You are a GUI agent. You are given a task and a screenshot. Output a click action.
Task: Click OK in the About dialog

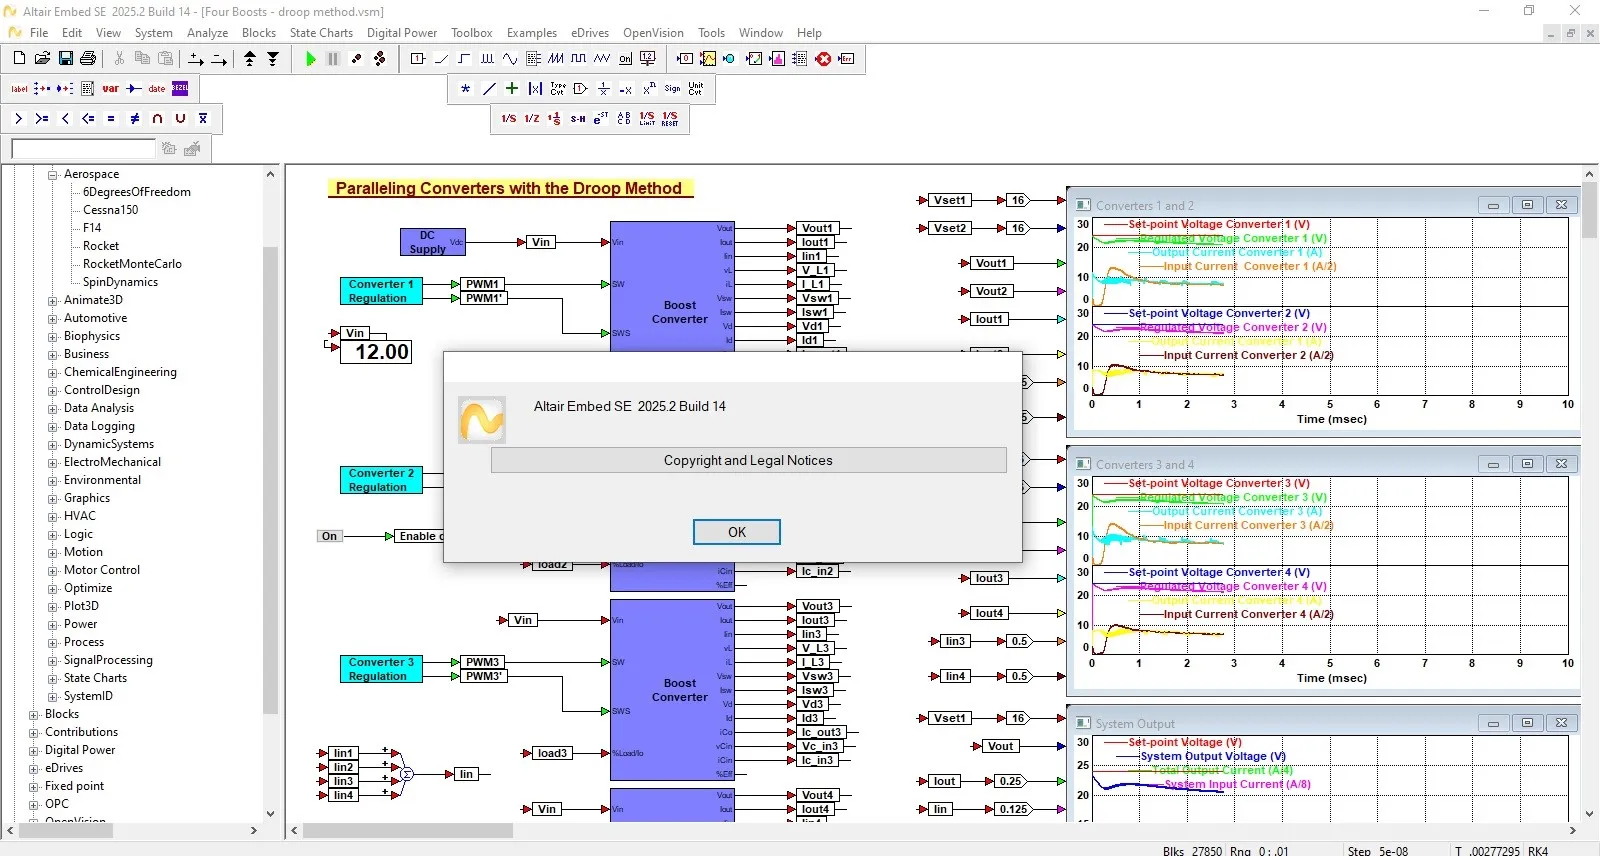pyautogui.click(x=736, y=532)
